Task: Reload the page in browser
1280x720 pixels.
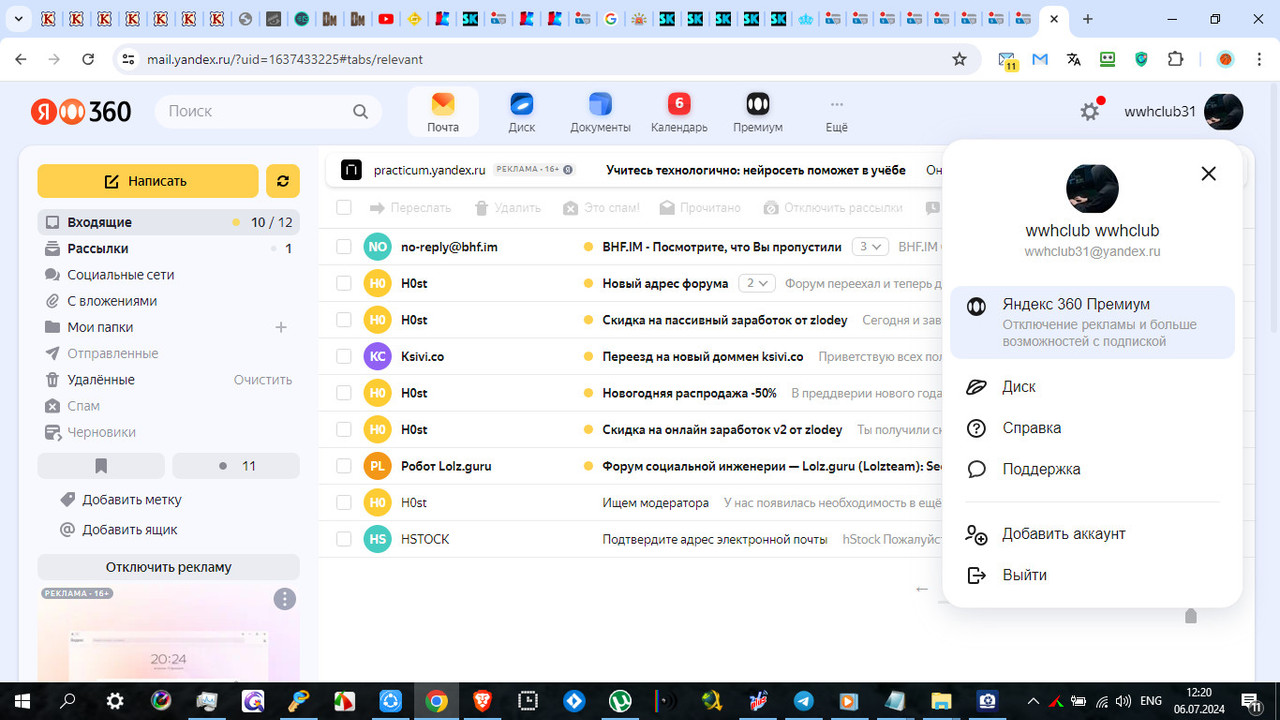Action: pos(88,59)
